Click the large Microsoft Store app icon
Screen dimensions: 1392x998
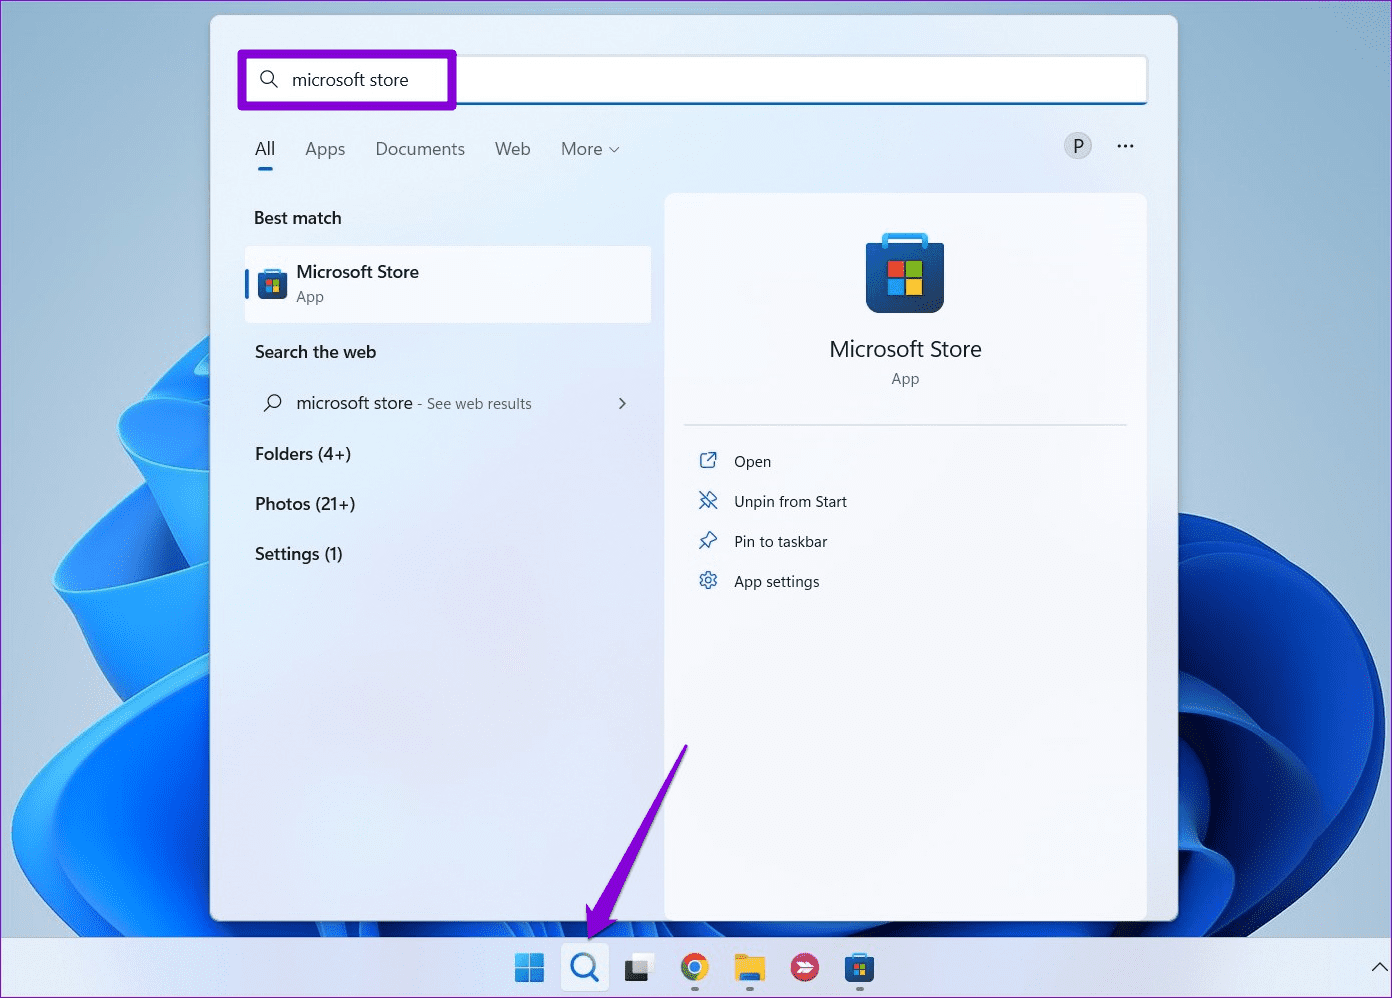pyautogui.click(x=905, y=273)
